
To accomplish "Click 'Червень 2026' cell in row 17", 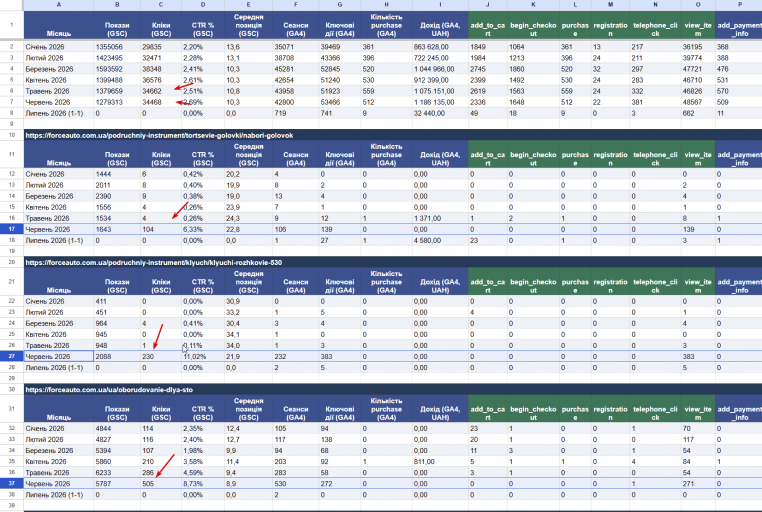I will [x=58, y=229].
